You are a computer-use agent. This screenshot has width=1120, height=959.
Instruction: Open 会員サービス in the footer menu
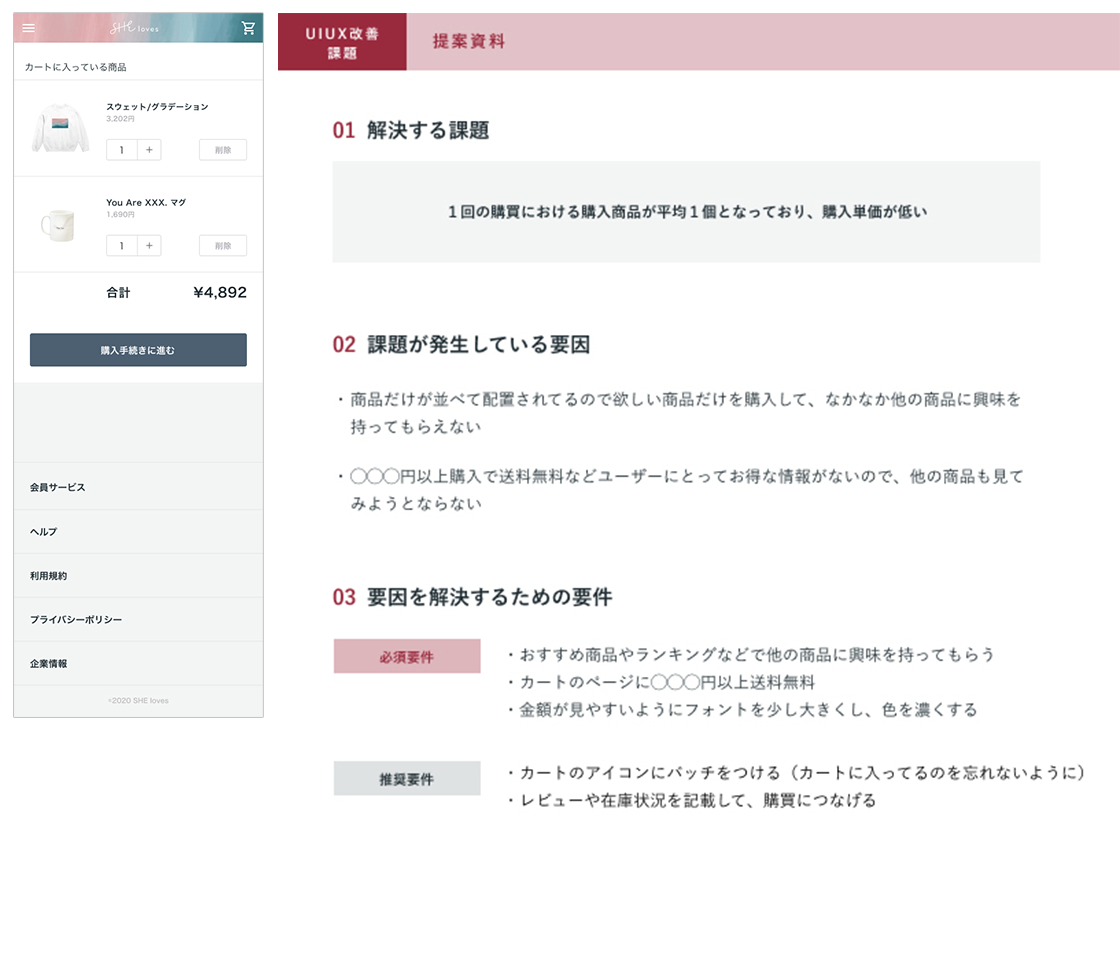58,487
